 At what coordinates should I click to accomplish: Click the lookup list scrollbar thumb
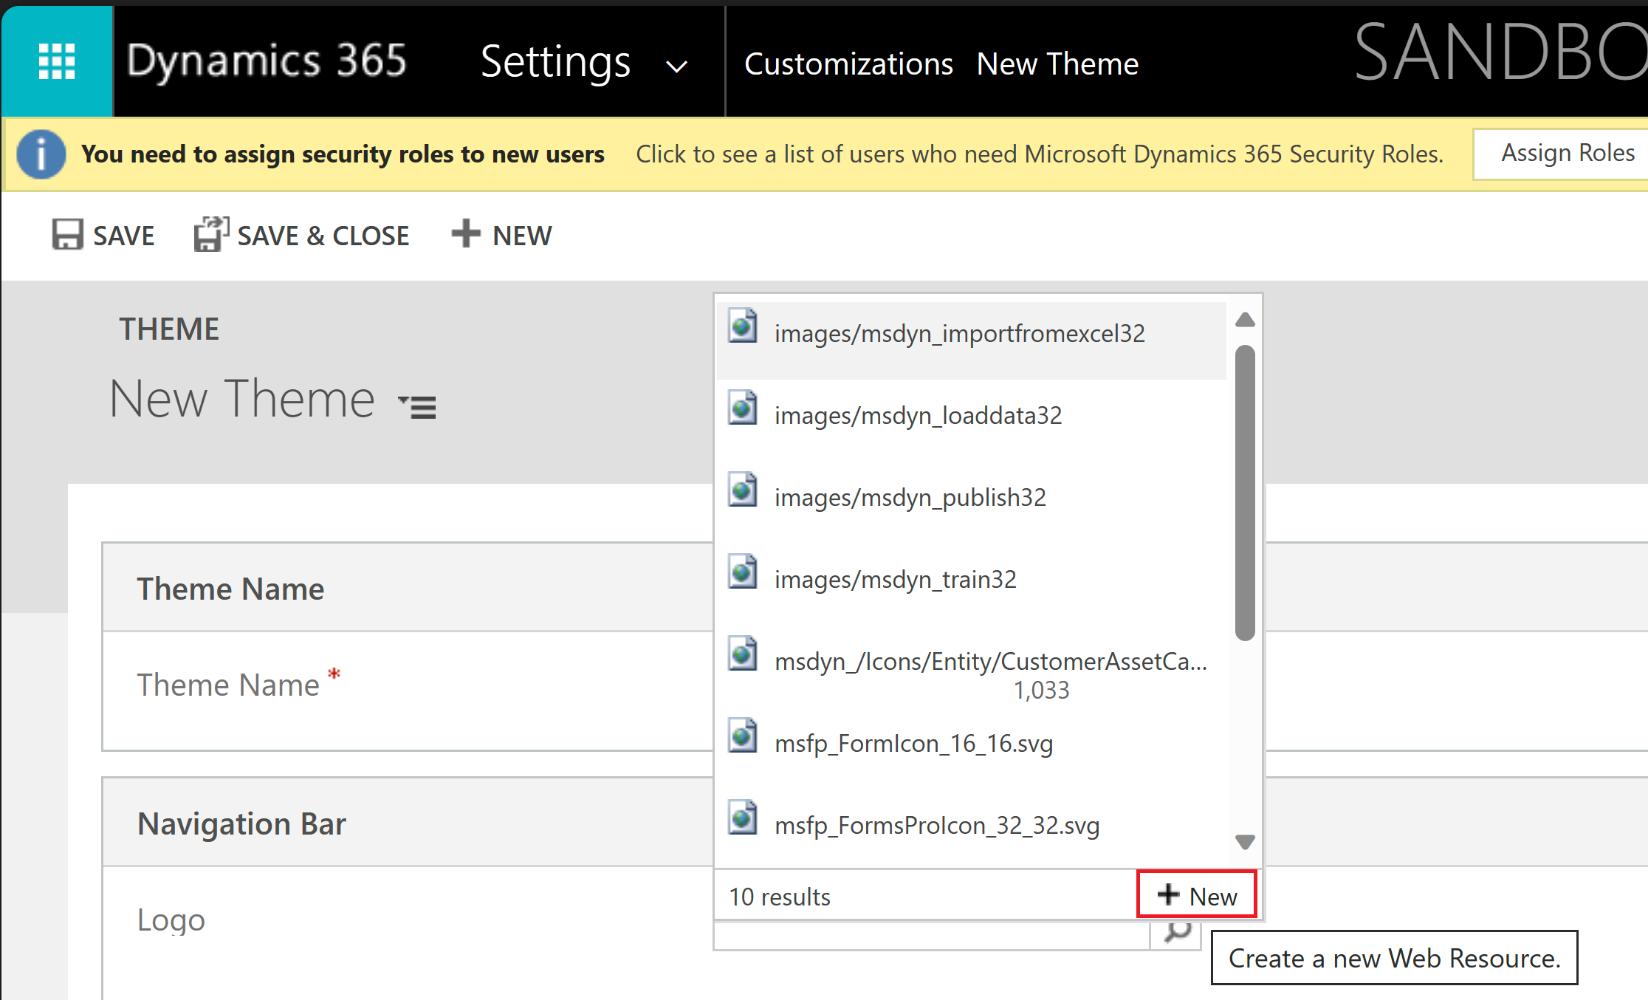pyautogui.click(x=1245, y=492)
